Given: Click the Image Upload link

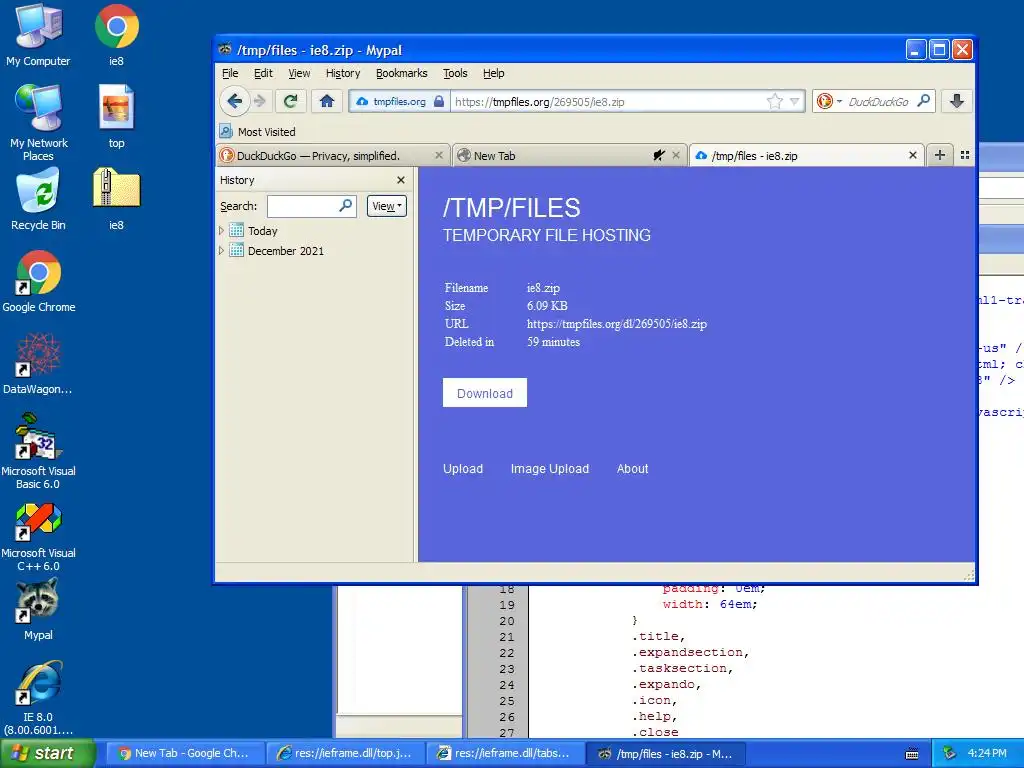Looking at the screenshot, I should pyautogui.click(x=550, y=469).
